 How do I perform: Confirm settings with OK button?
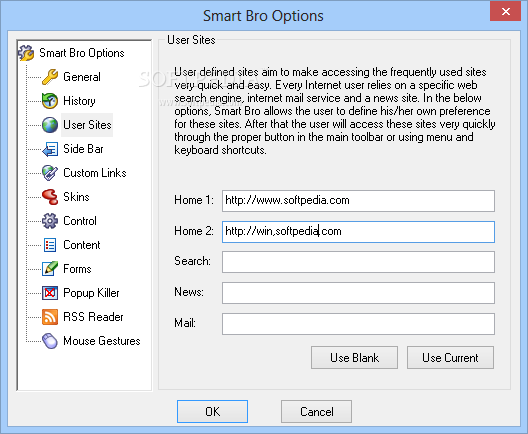tap(212, 411)
